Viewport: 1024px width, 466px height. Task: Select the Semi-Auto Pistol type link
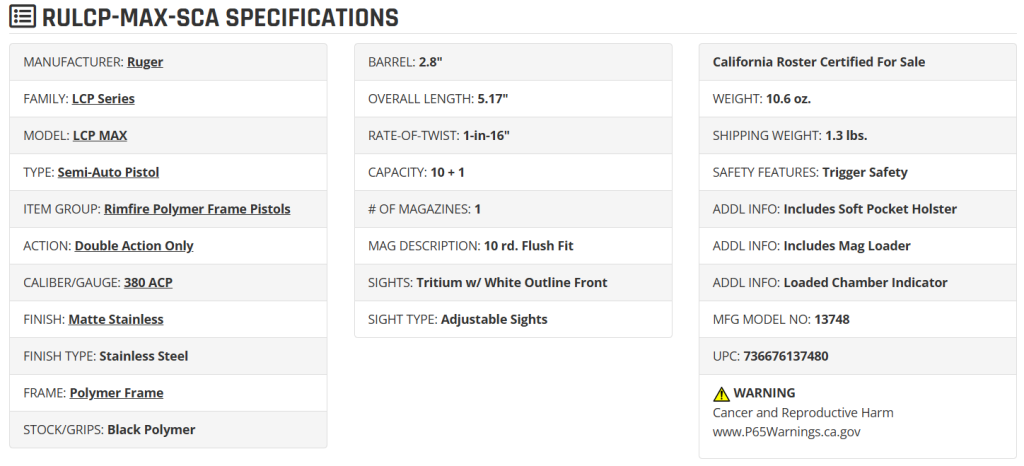point(108,172)
